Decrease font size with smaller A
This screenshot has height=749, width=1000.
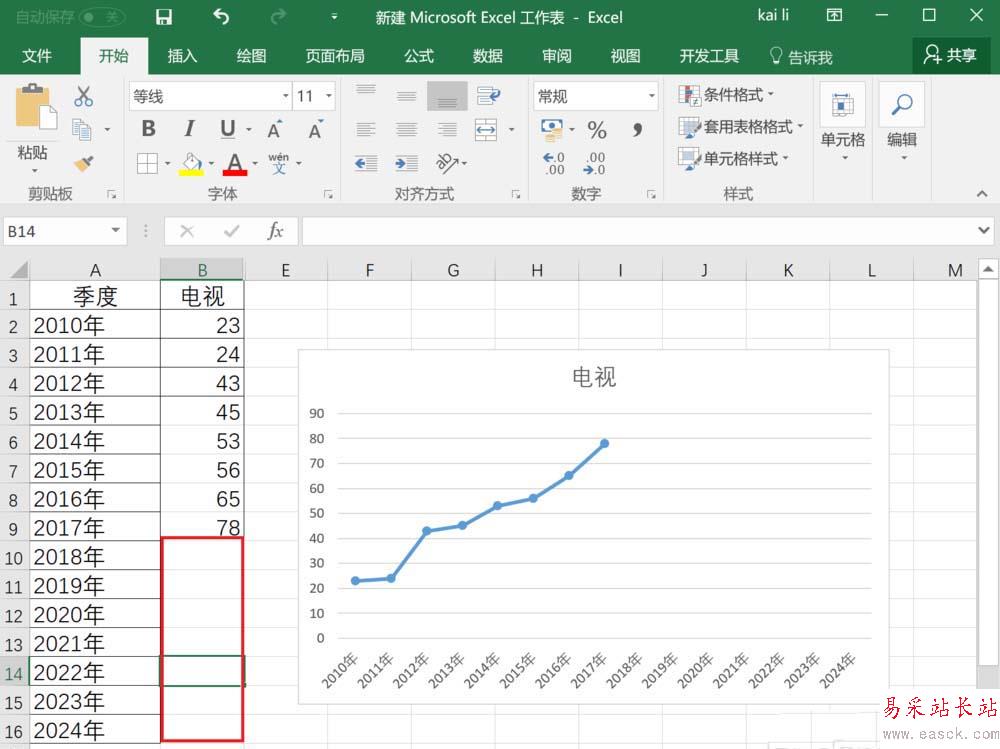point(316,130)
